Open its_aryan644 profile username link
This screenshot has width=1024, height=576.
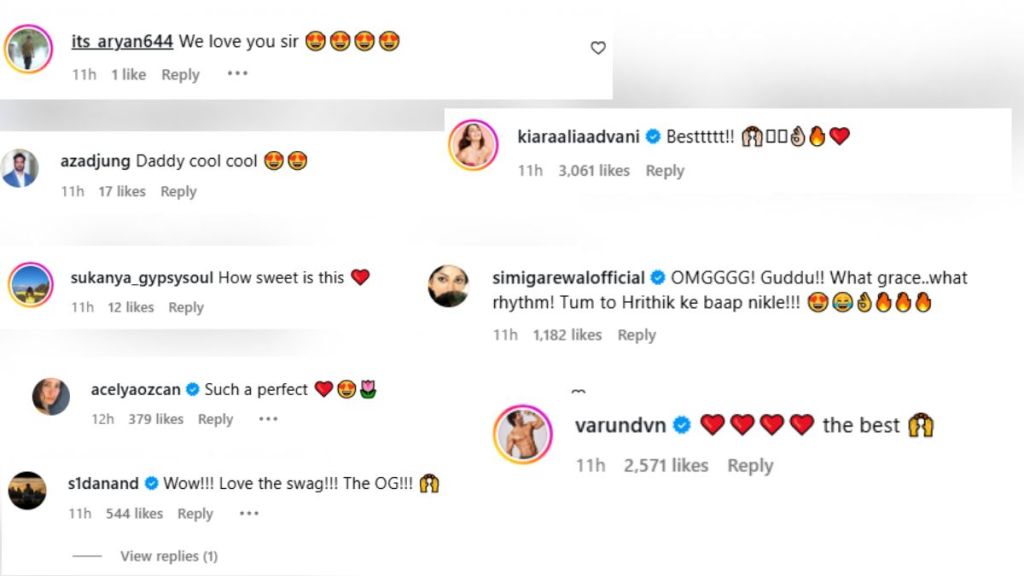point(122,42)
